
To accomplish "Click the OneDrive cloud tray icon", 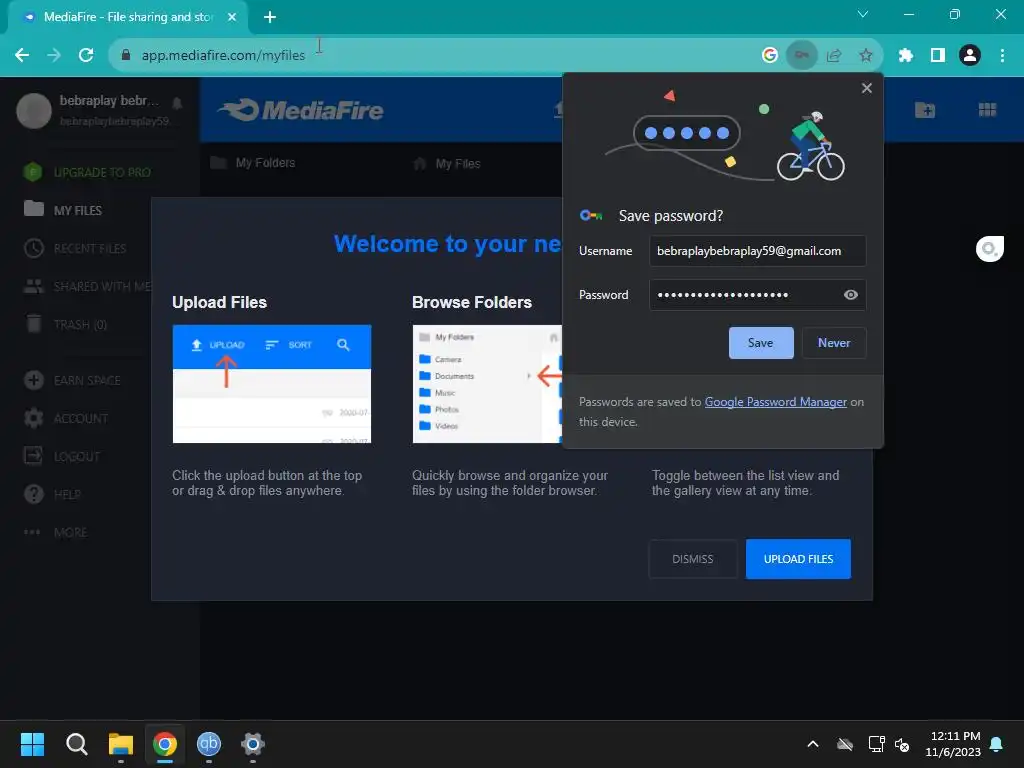I will click(845, 744).
